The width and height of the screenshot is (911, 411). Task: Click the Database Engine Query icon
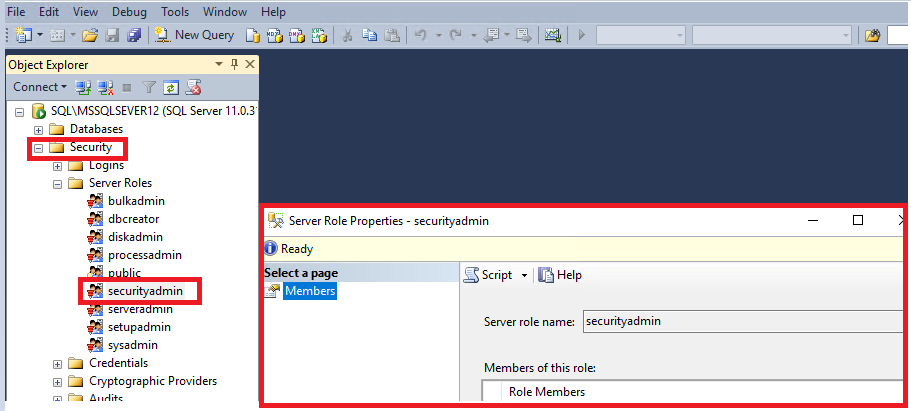[252, 35]
